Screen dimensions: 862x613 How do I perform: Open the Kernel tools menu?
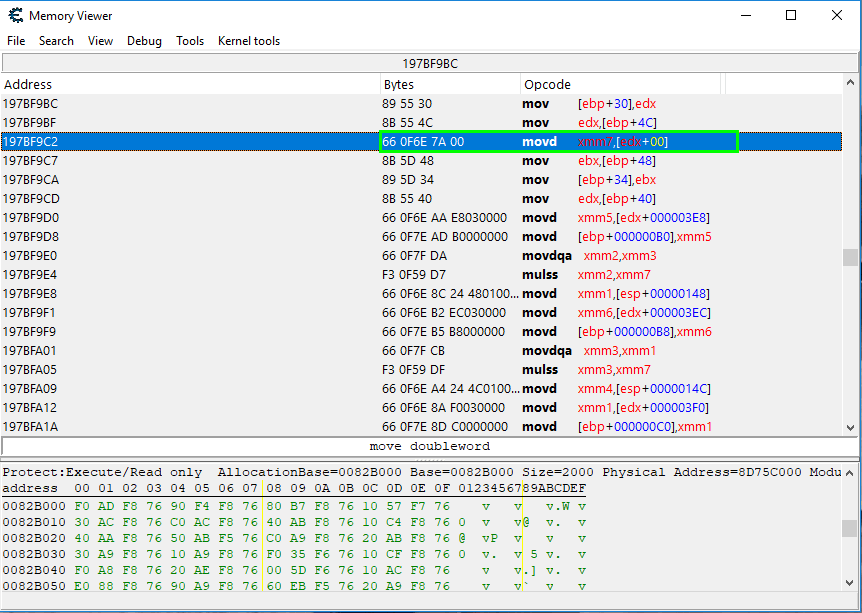click(249, 41)
